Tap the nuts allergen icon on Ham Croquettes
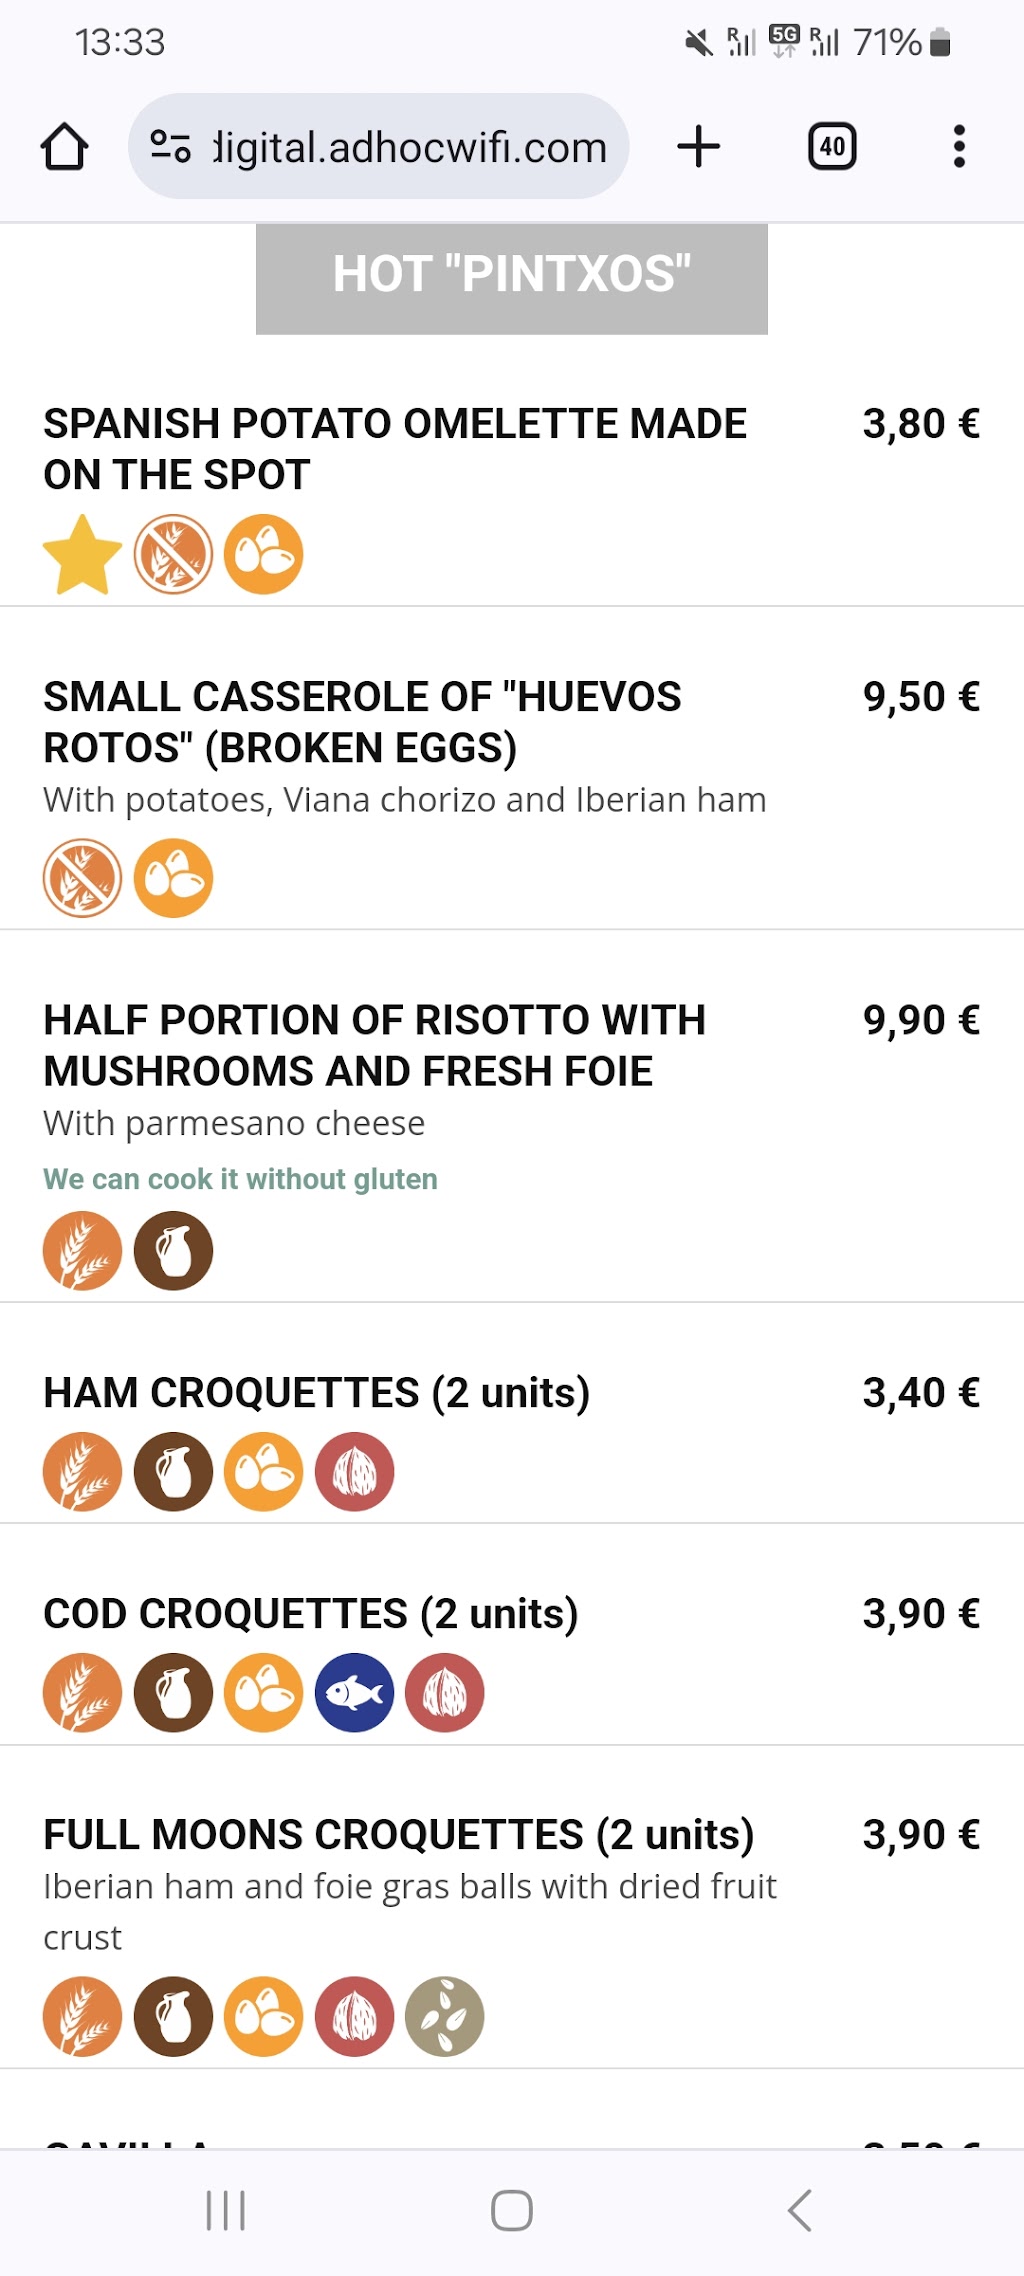This screenshot has height=2276, width=1024. tap(354, 1472)
